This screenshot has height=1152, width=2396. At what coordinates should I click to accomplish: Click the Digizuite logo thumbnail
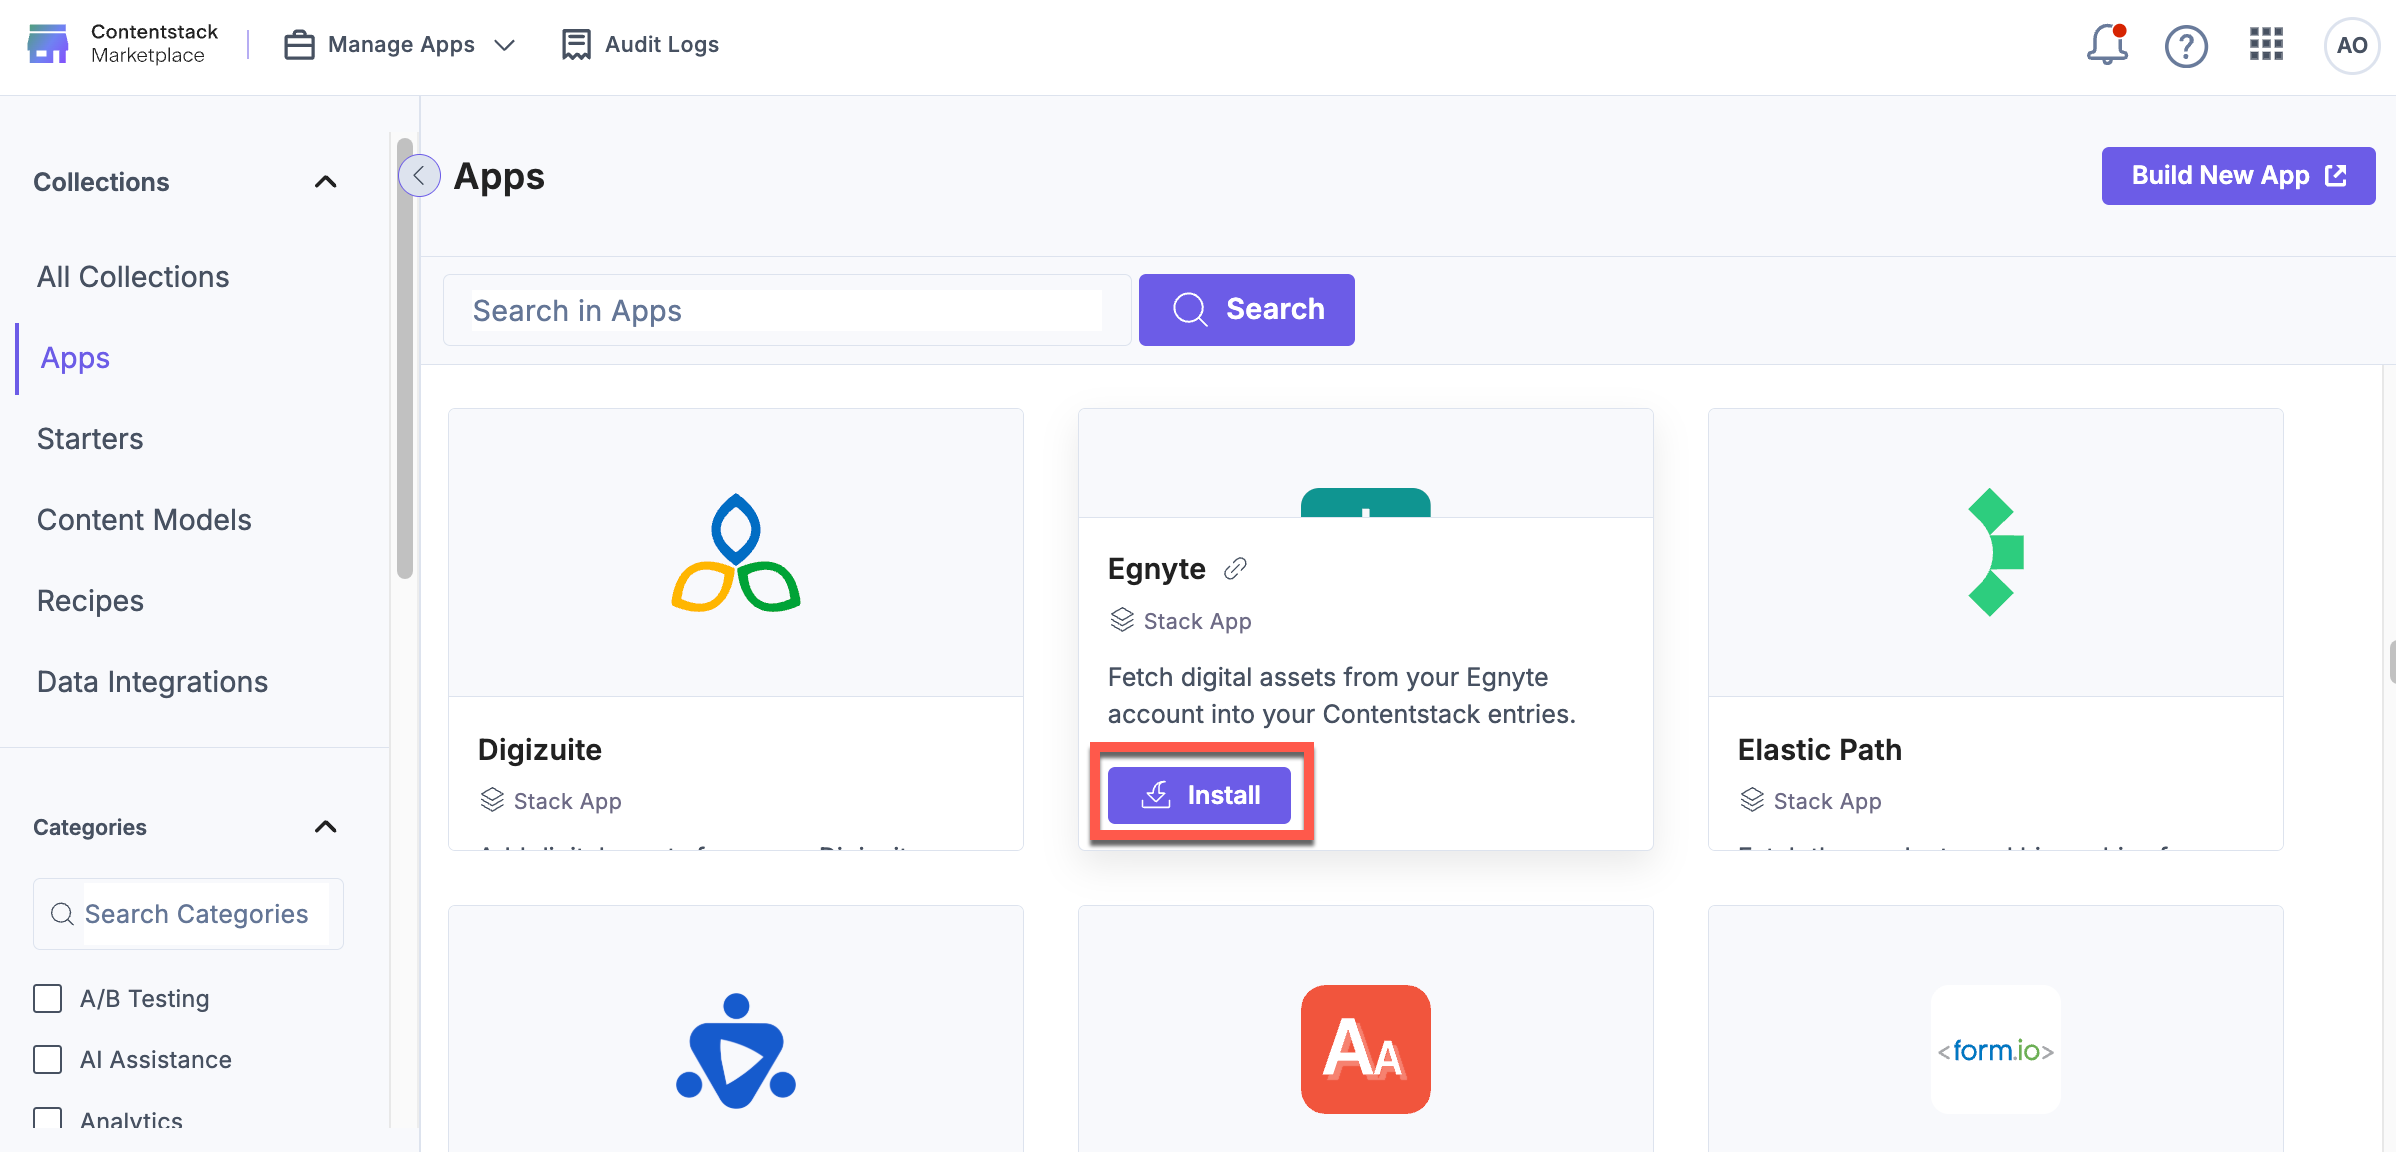[736, 552]
